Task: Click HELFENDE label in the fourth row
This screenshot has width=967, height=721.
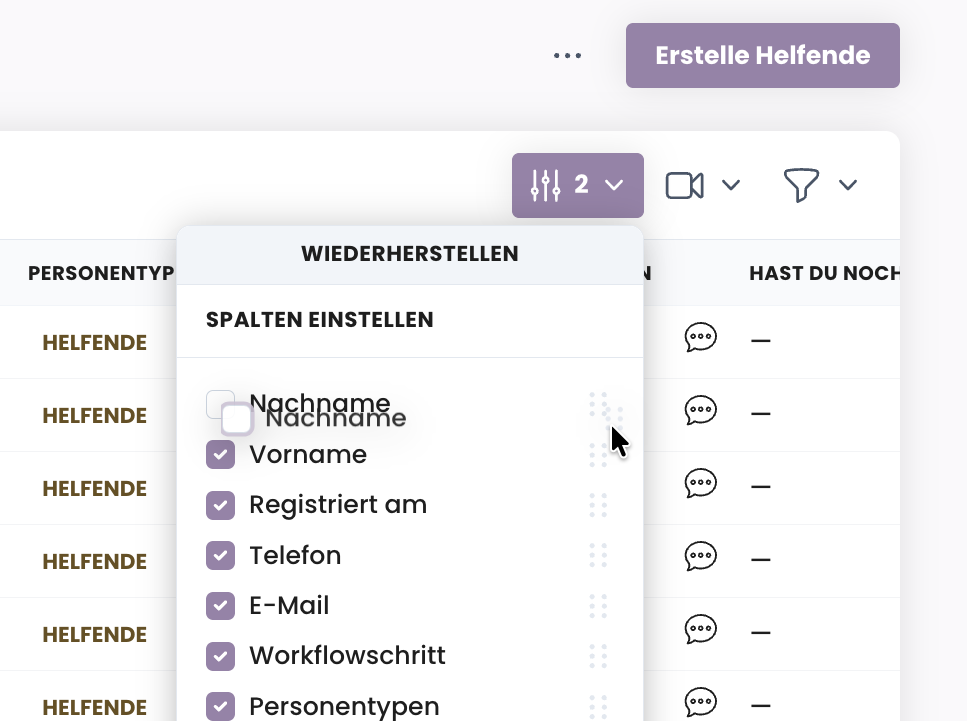Action: 94,562
